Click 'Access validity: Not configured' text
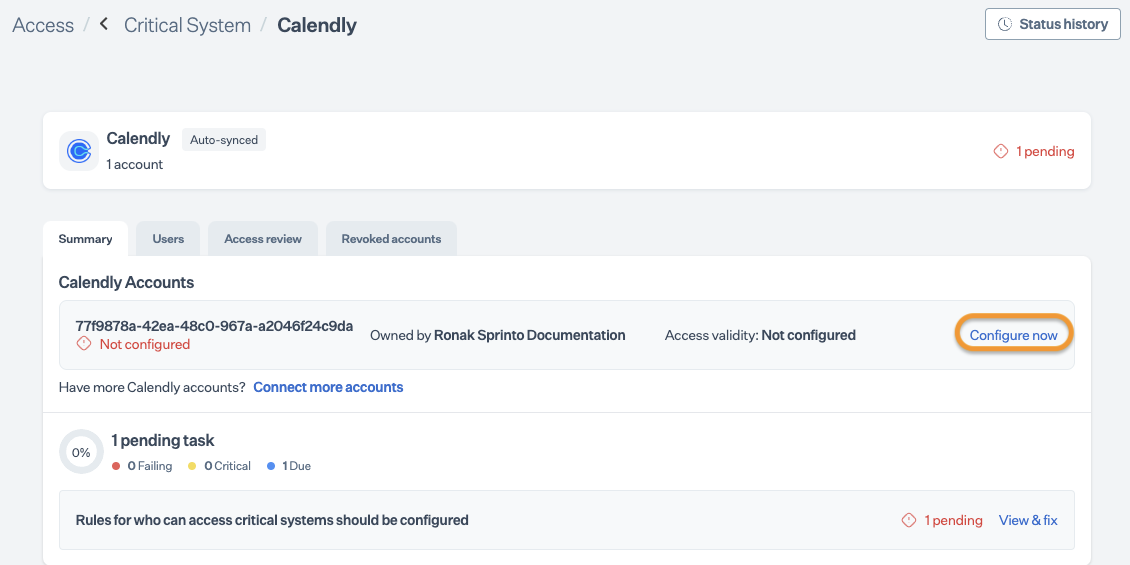 (x=760, y=335)
